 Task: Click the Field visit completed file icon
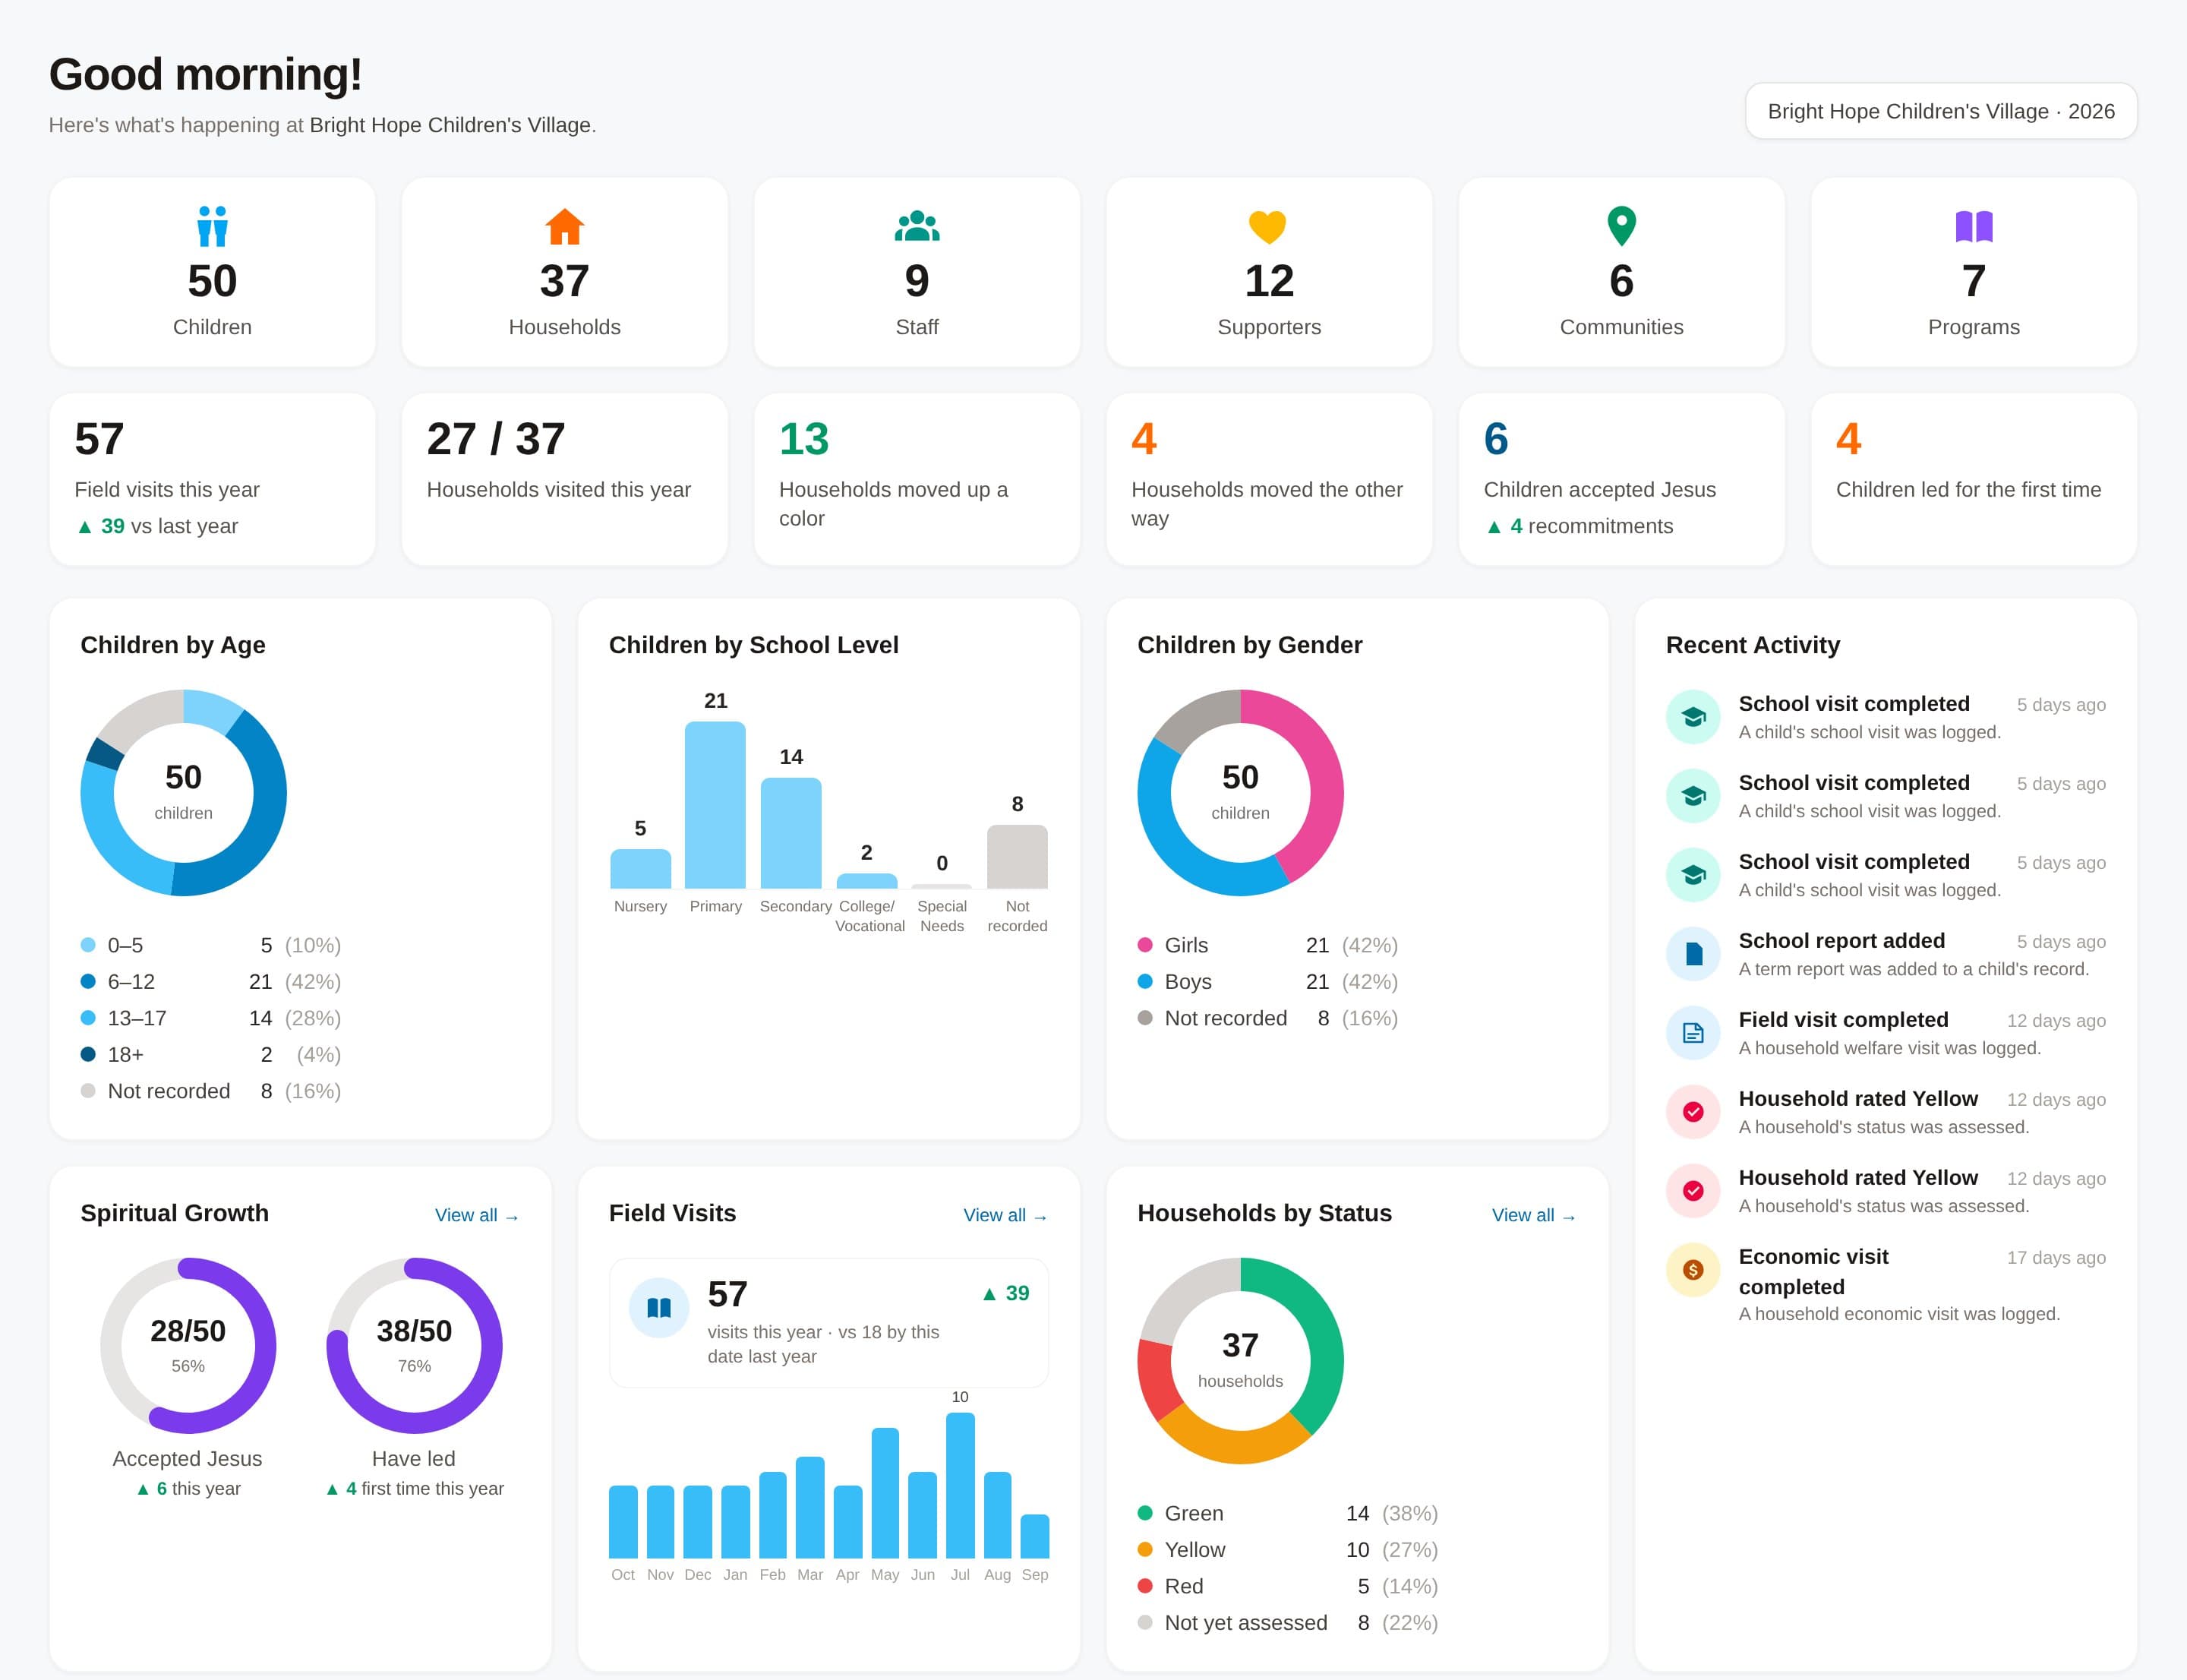(x=1693, y=1033)
